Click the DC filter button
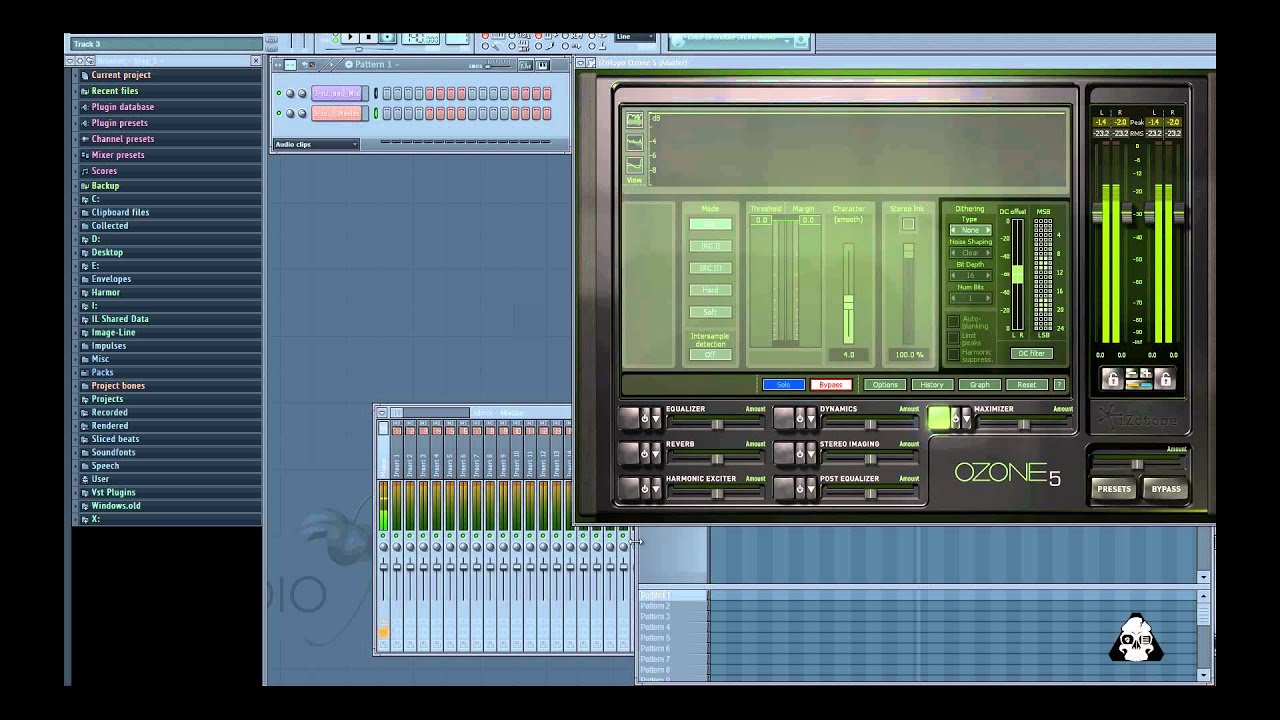 click(1032, 353)
